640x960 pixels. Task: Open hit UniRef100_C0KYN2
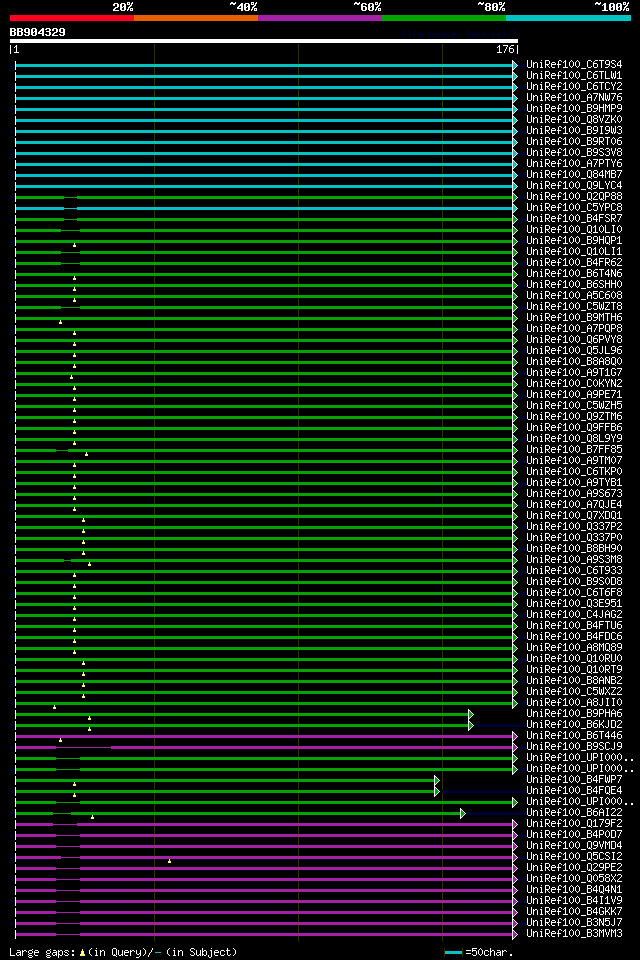point(574,384)
